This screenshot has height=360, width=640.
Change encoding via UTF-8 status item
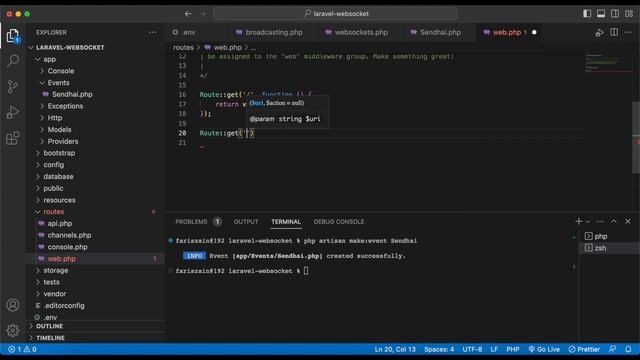point(472,349)
